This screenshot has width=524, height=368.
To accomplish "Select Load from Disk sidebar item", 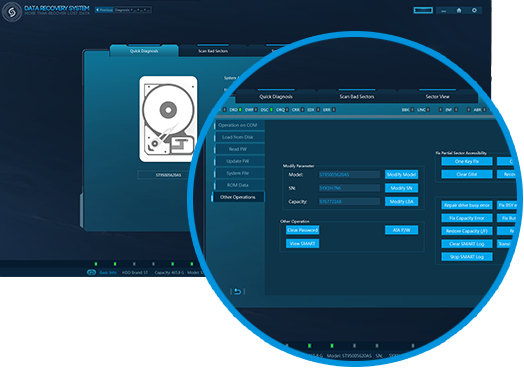I will (238, 137).
